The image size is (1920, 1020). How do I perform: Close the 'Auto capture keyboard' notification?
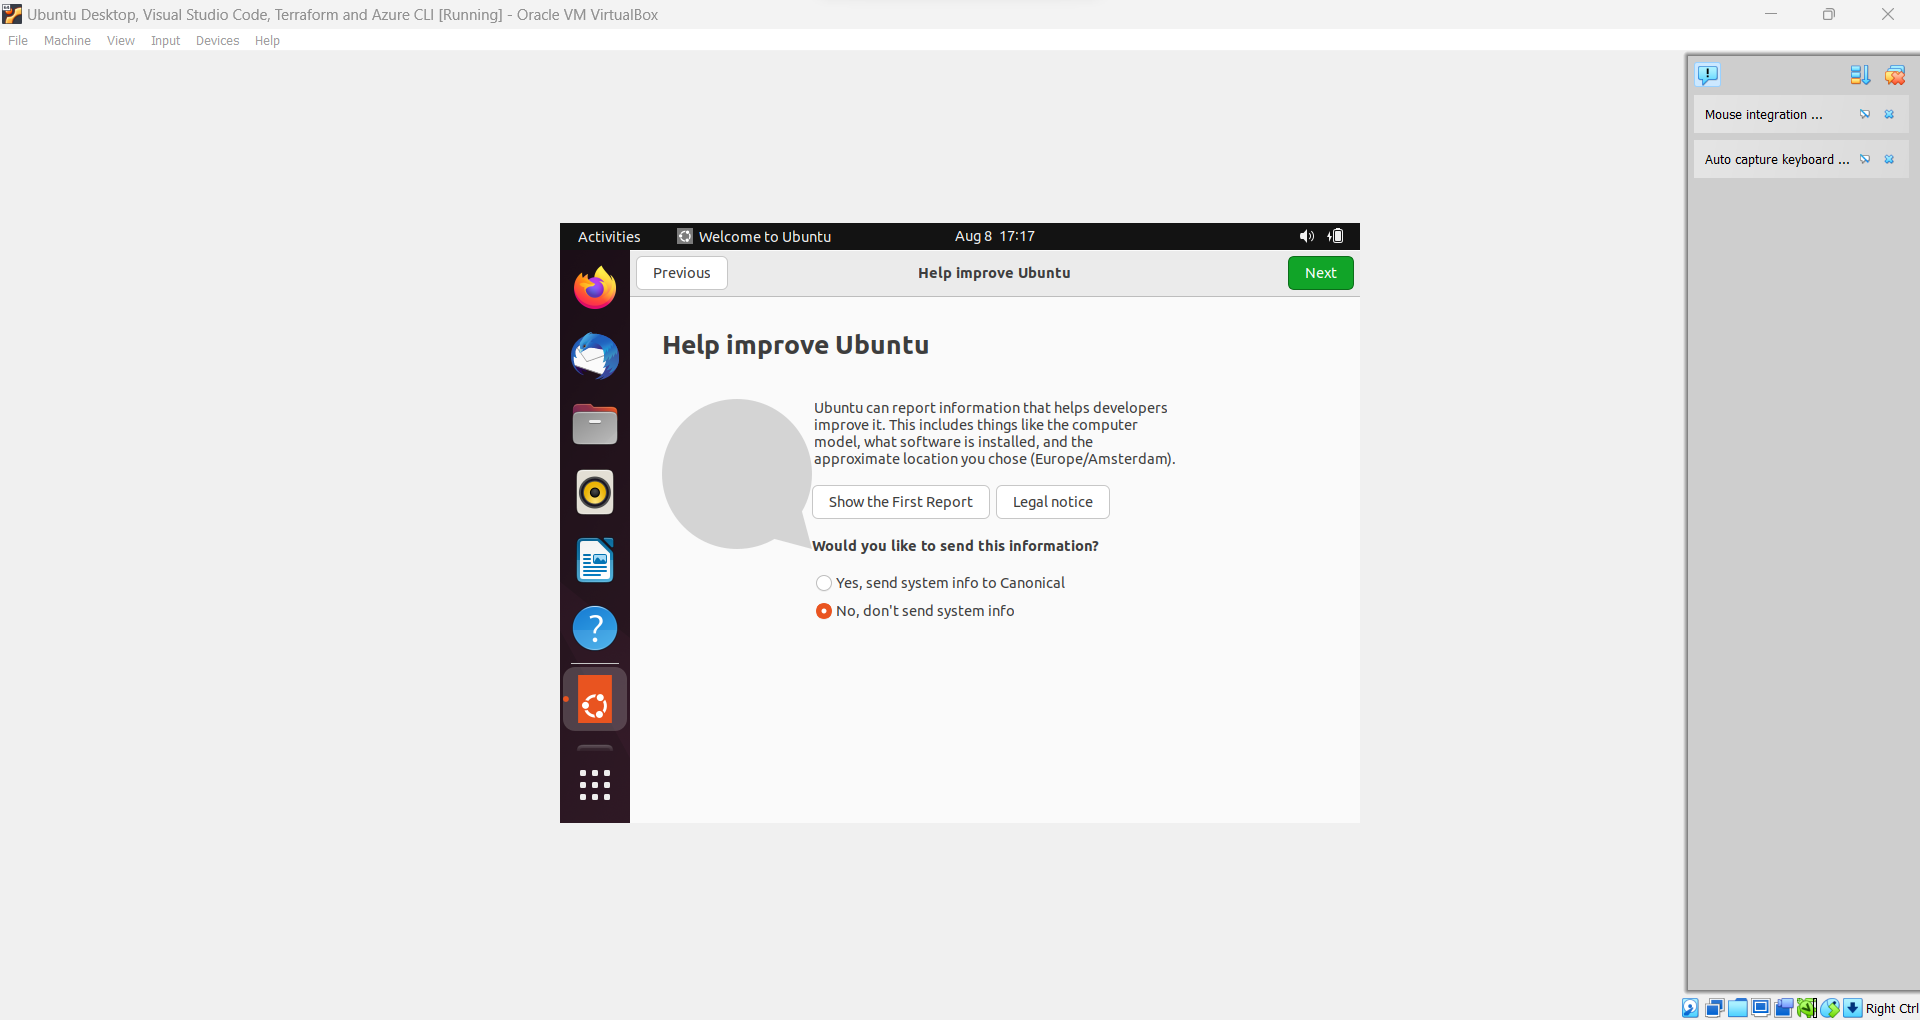[1889, 159]
